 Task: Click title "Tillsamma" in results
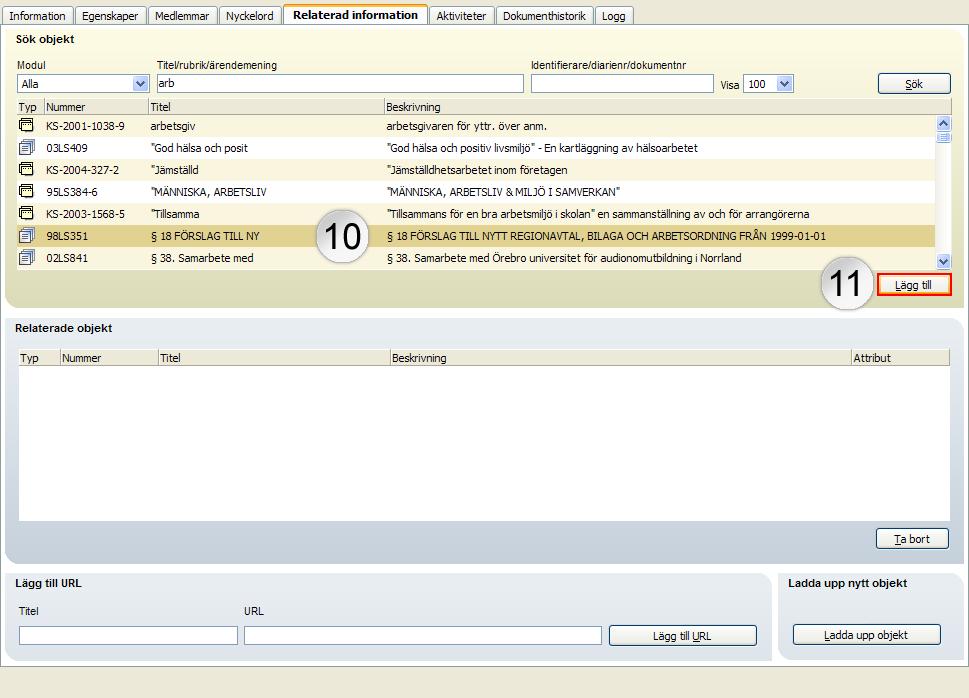(x=175, y=214)
